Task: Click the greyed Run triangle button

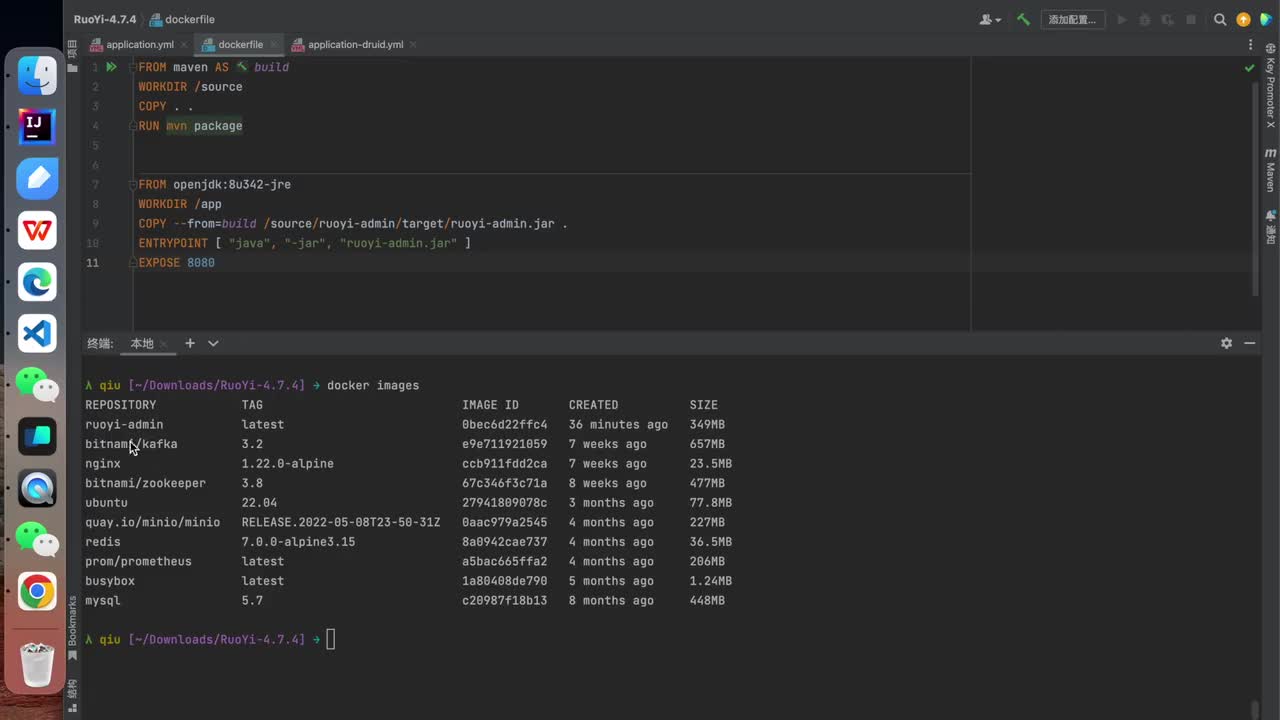Action: [x=1122, y=19]
